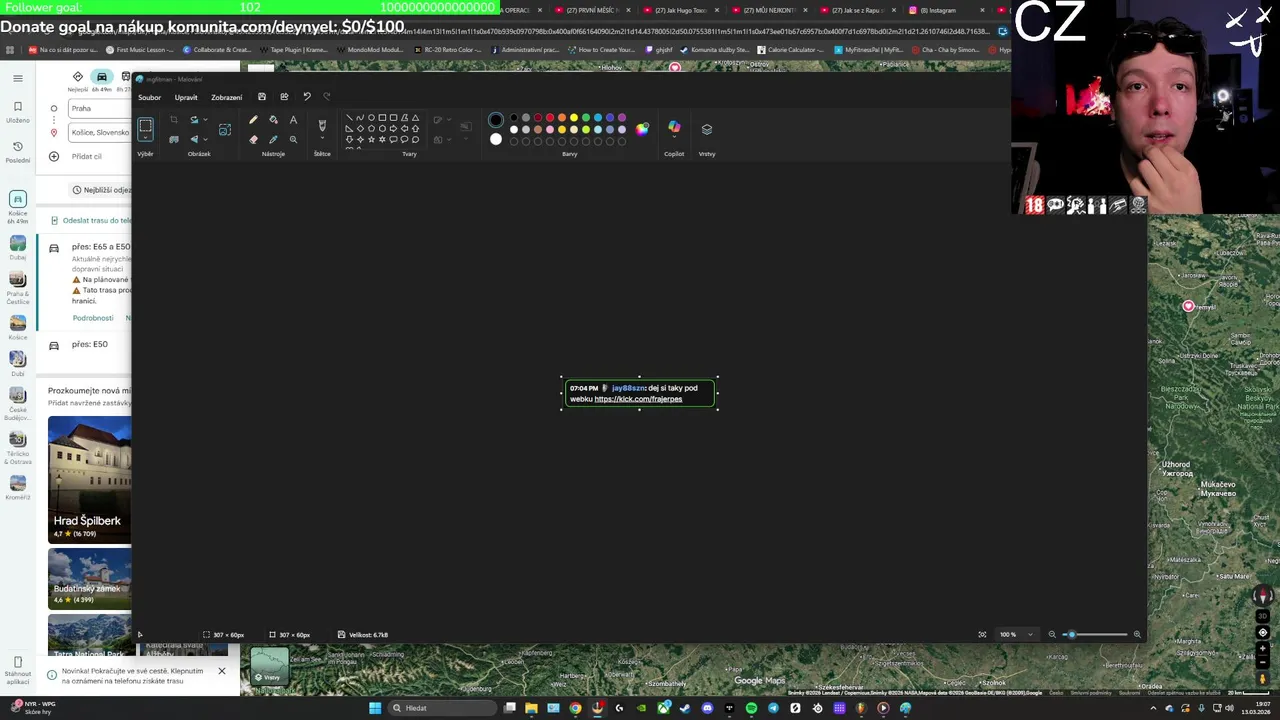1280x720 pixels.
Task: Click the Praha origin field
Action: click(x=100, y=108)
